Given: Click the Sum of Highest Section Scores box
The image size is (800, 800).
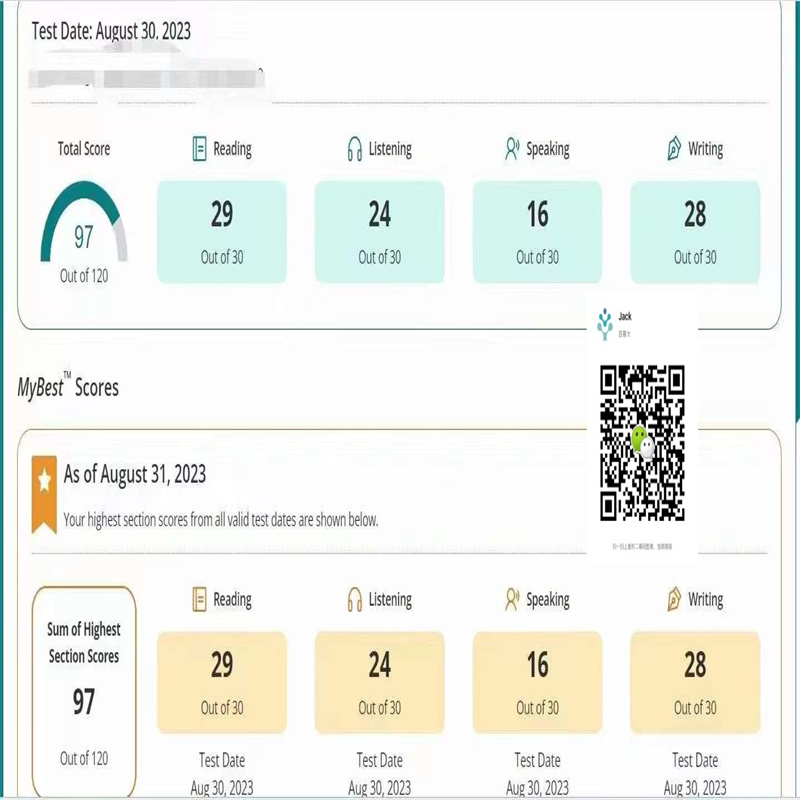Looking at the screenshot, I should pos(84,690).
